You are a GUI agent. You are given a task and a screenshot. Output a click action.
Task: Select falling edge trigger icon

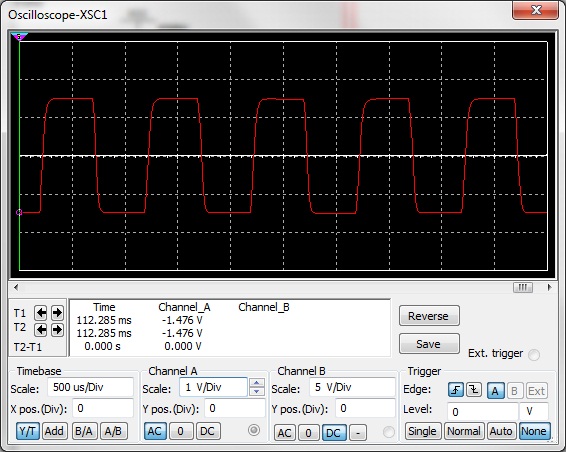tap(474, 390)
